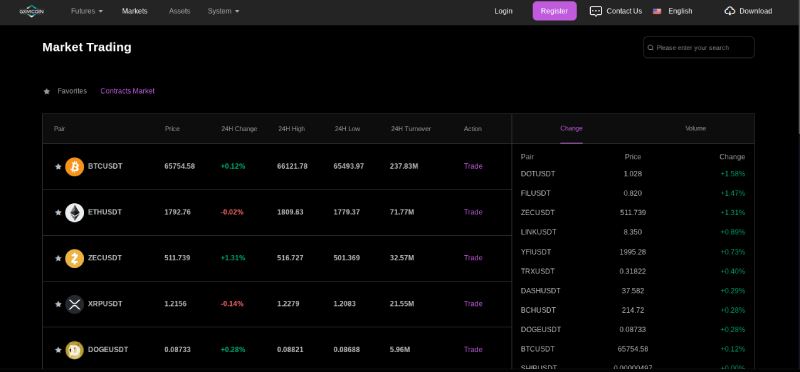The width and height of the screenshot is (800, 372).
Task: Click the search magnifier icon
Action: coord(651,47)
